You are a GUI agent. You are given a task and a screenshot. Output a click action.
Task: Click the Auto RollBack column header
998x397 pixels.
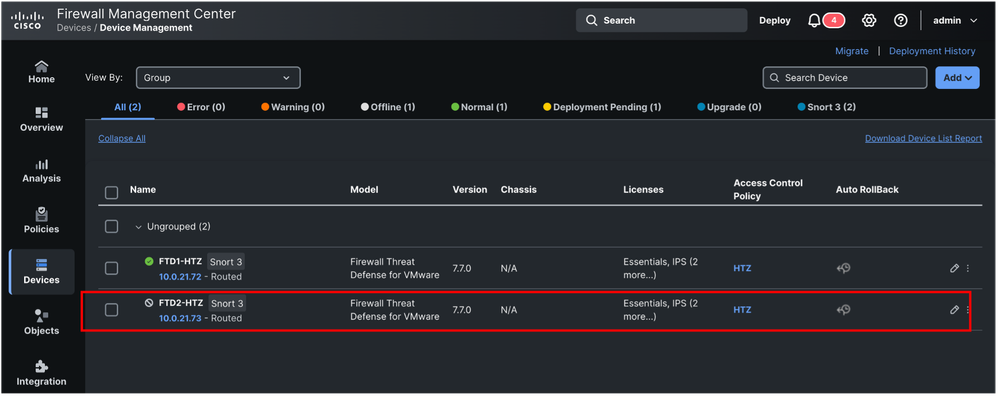pyautogui.click(x=867, y=190)
